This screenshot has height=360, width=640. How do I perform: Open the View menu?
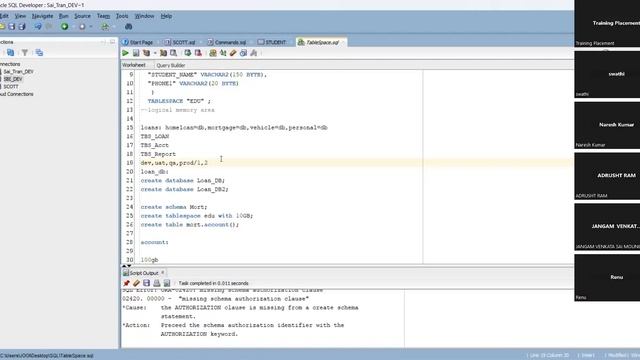point(20,16)
